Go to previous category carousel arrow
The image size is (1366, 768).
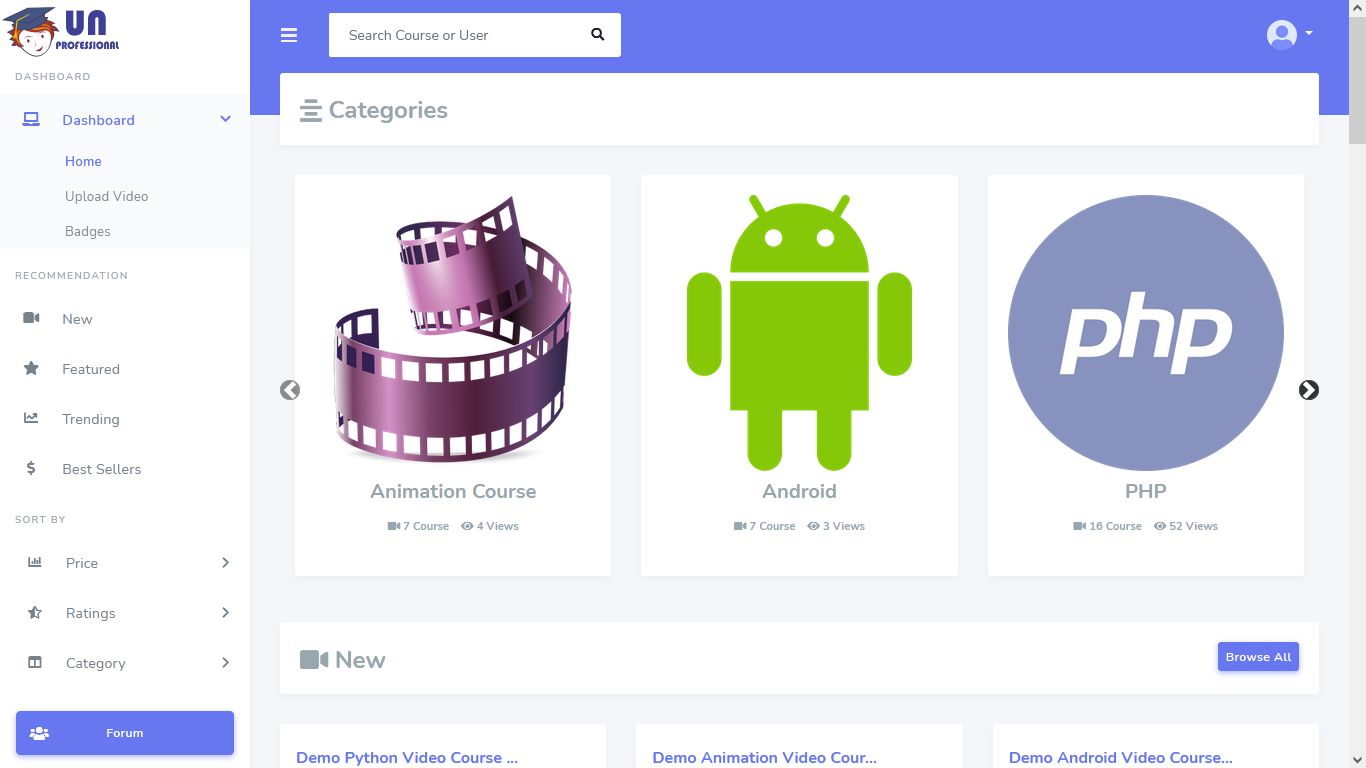(290, 390)
